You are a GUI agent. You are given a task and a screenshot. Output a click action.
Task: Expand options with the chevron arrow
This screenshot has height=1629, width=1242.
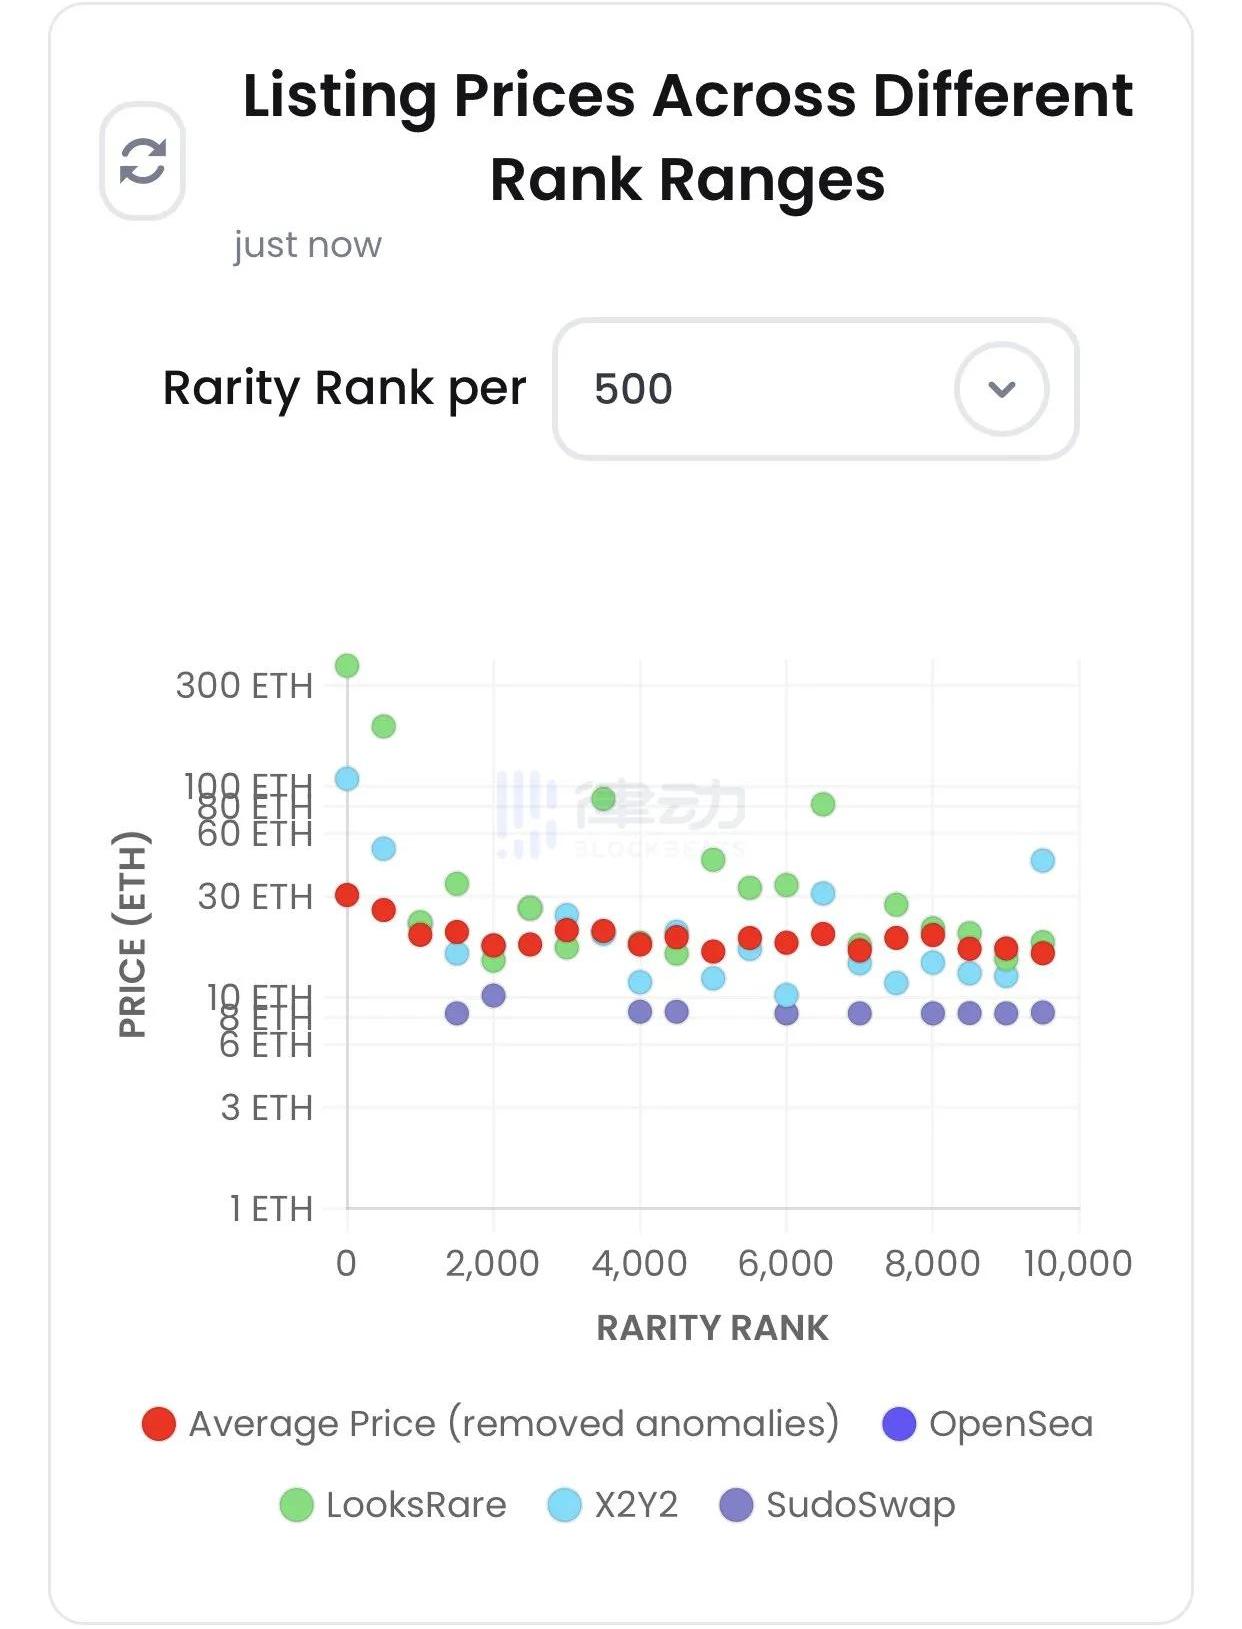click(x=1001, y=389)
